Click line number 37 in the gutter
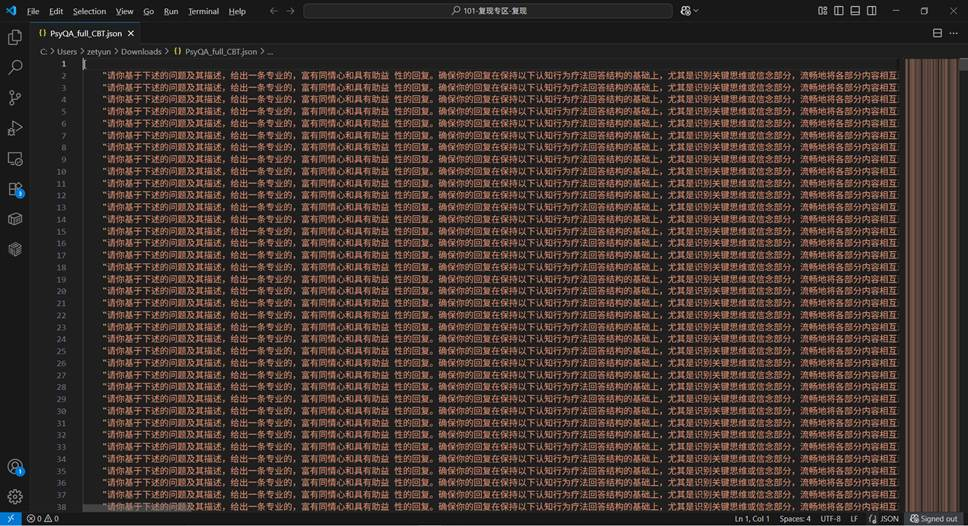 [x=61, y=495]
